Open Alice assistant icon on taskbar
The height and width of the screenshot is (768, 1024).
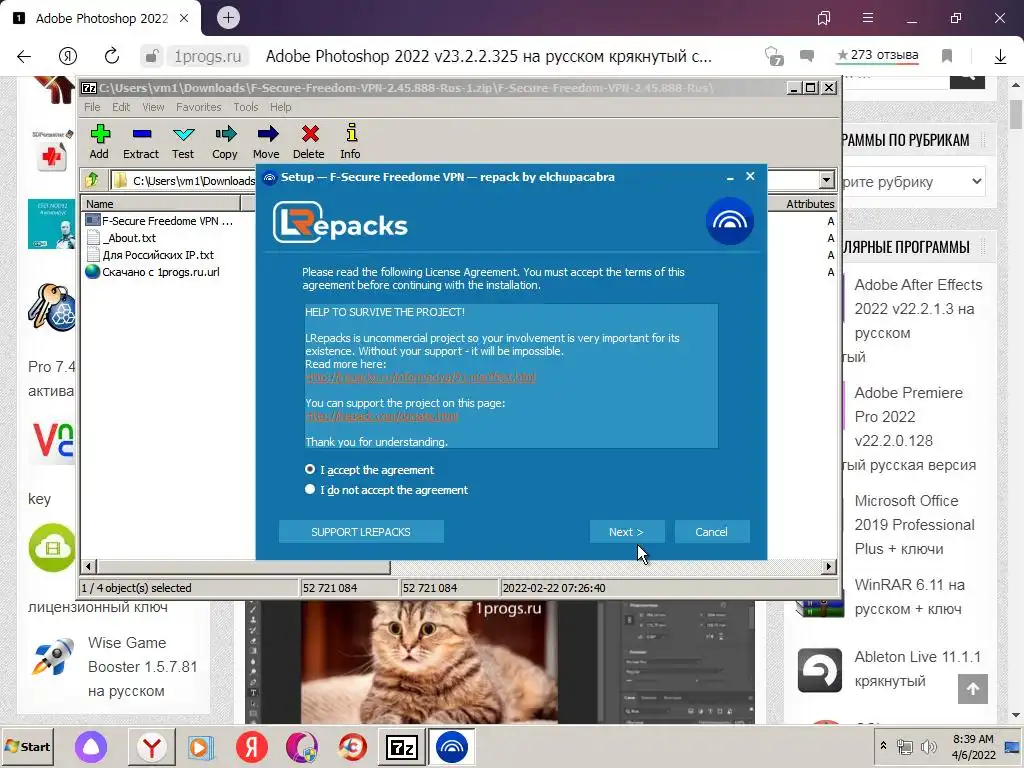(x=91, y=746)
